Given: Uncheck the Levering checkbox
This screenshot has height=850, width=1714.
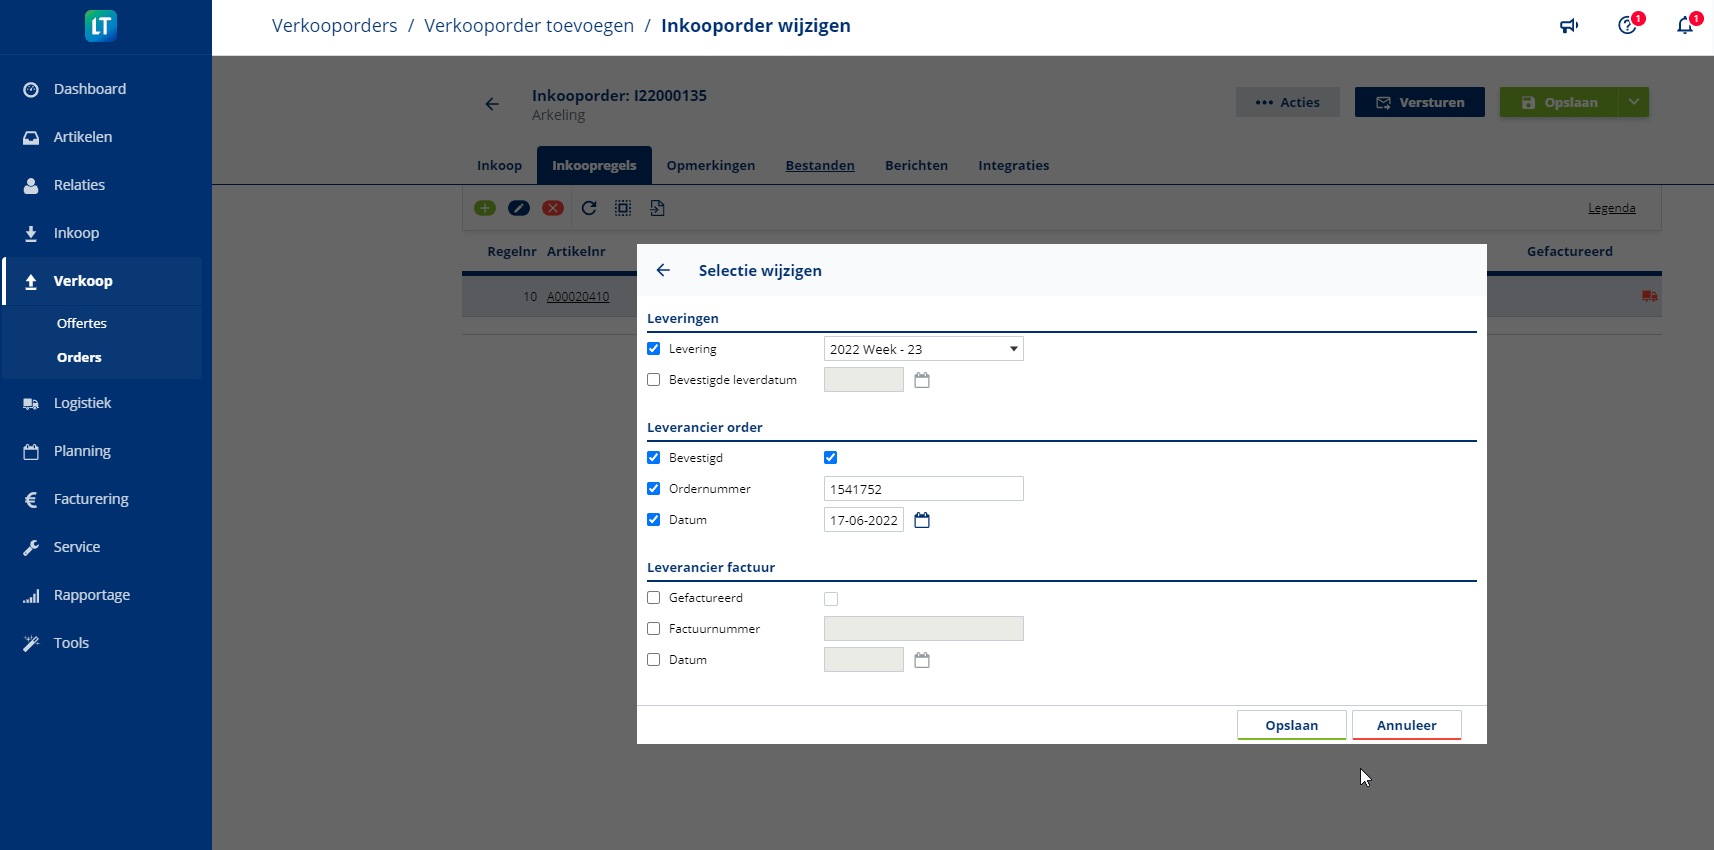Looking at the screenshot, I should point(654,349).
